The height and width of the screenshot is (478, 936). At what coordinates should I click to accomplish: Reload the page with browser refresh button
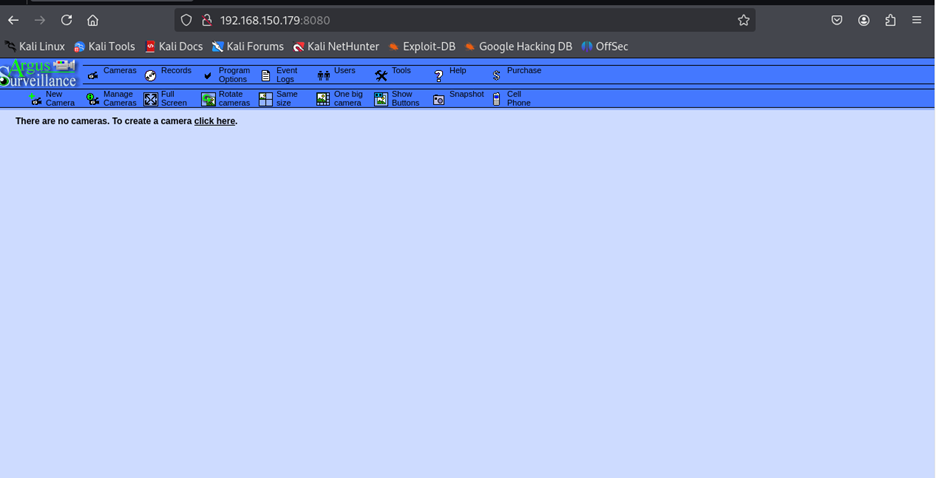click(x=66, y=20)
